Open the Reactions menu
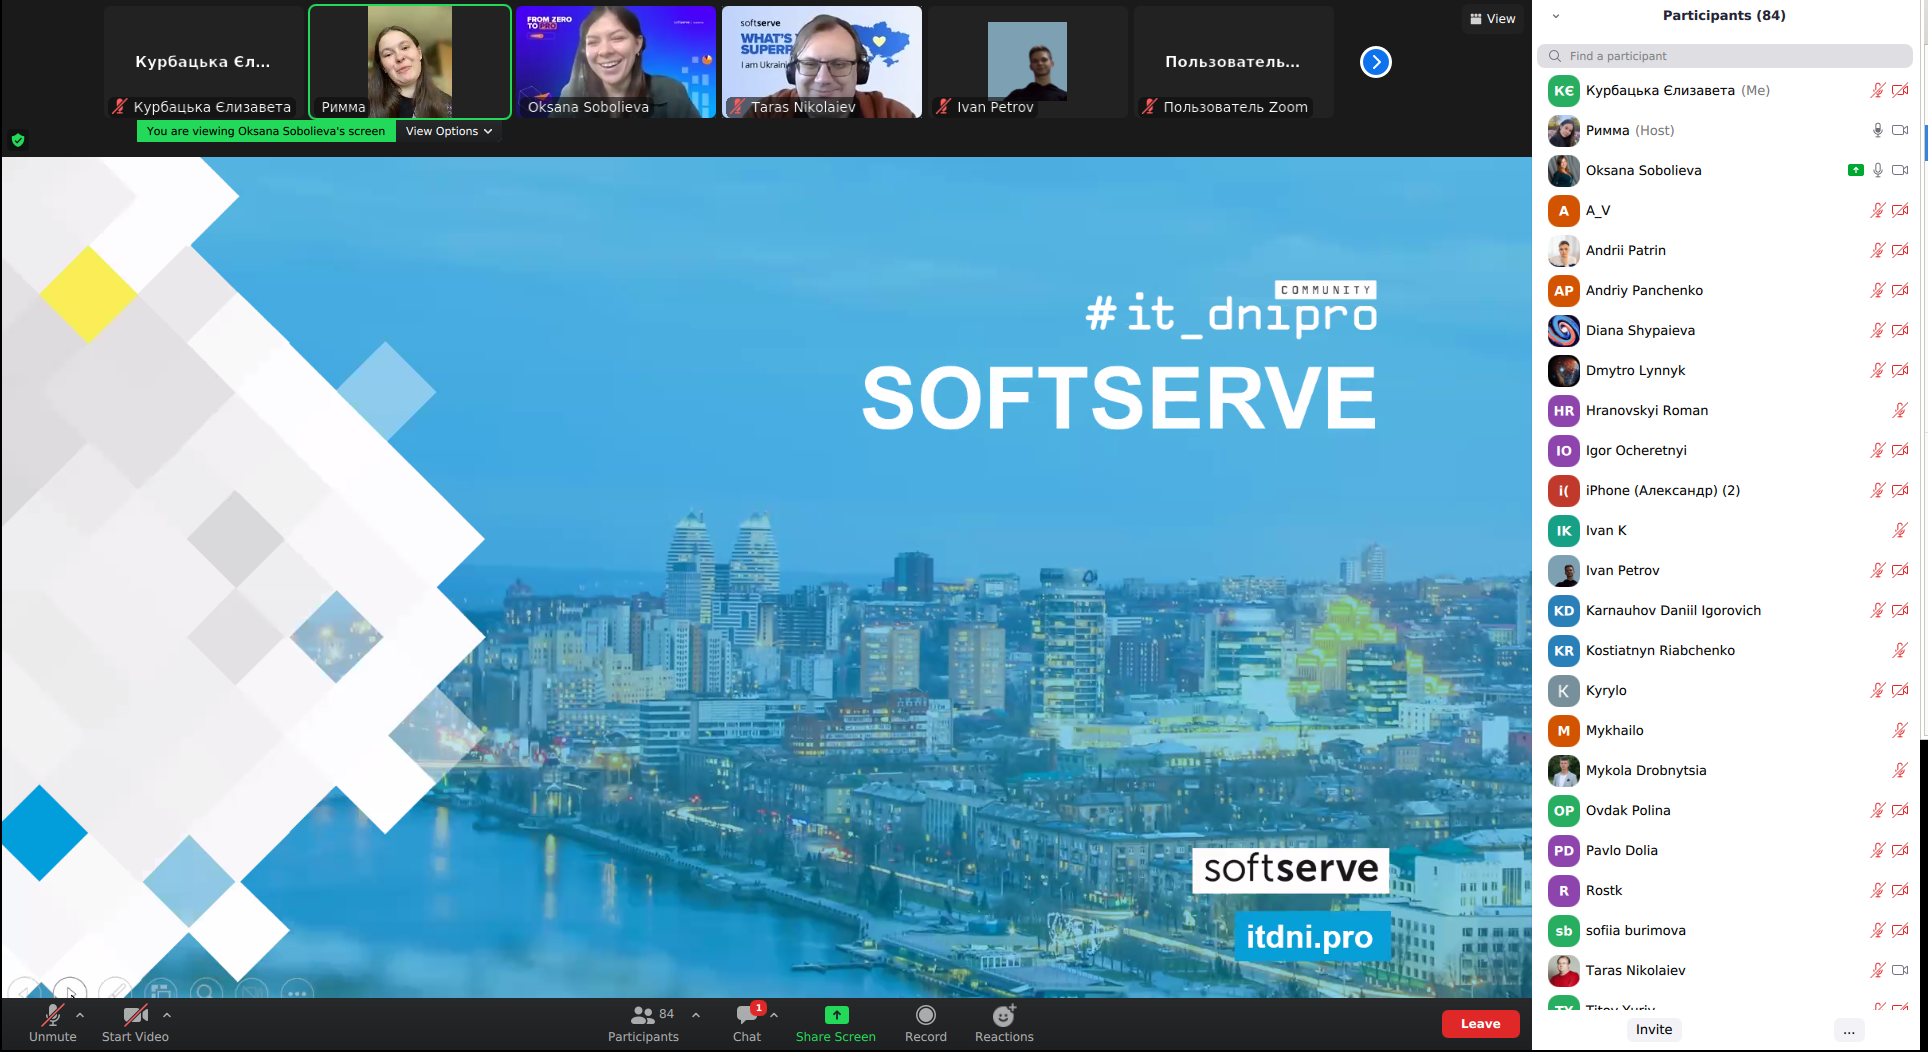The width and height of the screenshot is (1928, 1052). [1004, 1023]
